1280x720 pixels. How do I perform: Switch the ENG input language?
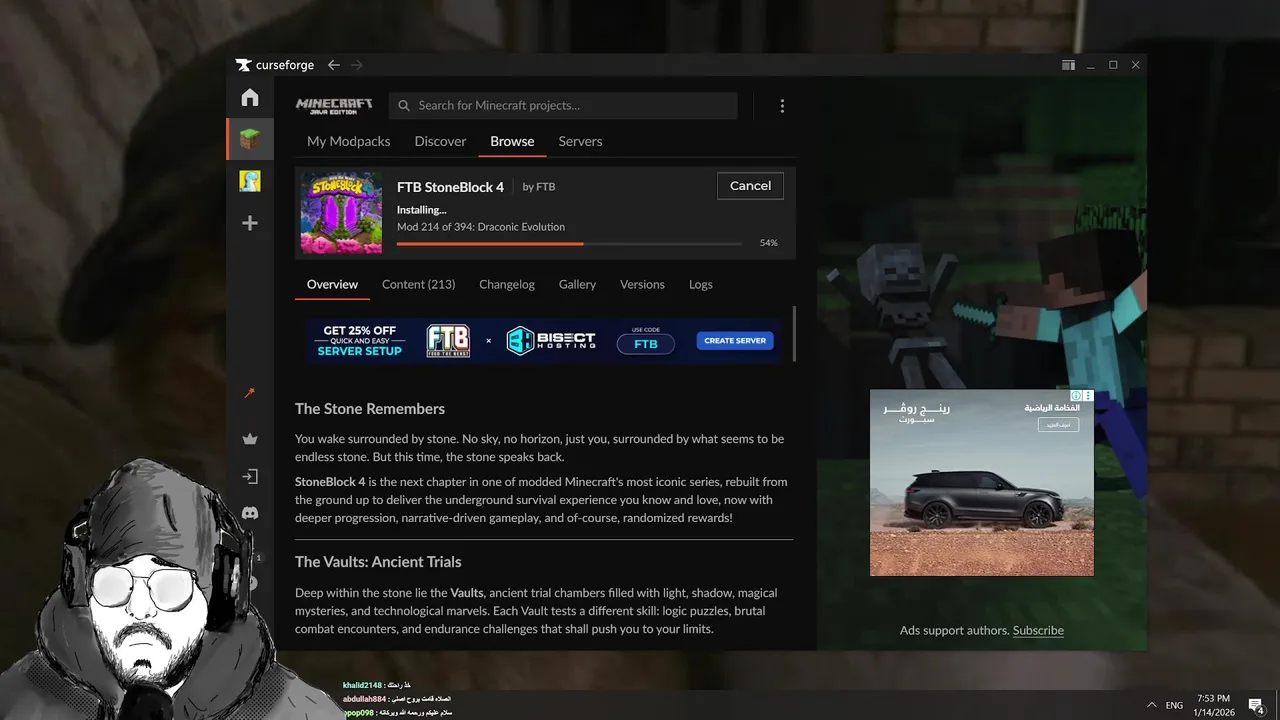point(1174,705)
